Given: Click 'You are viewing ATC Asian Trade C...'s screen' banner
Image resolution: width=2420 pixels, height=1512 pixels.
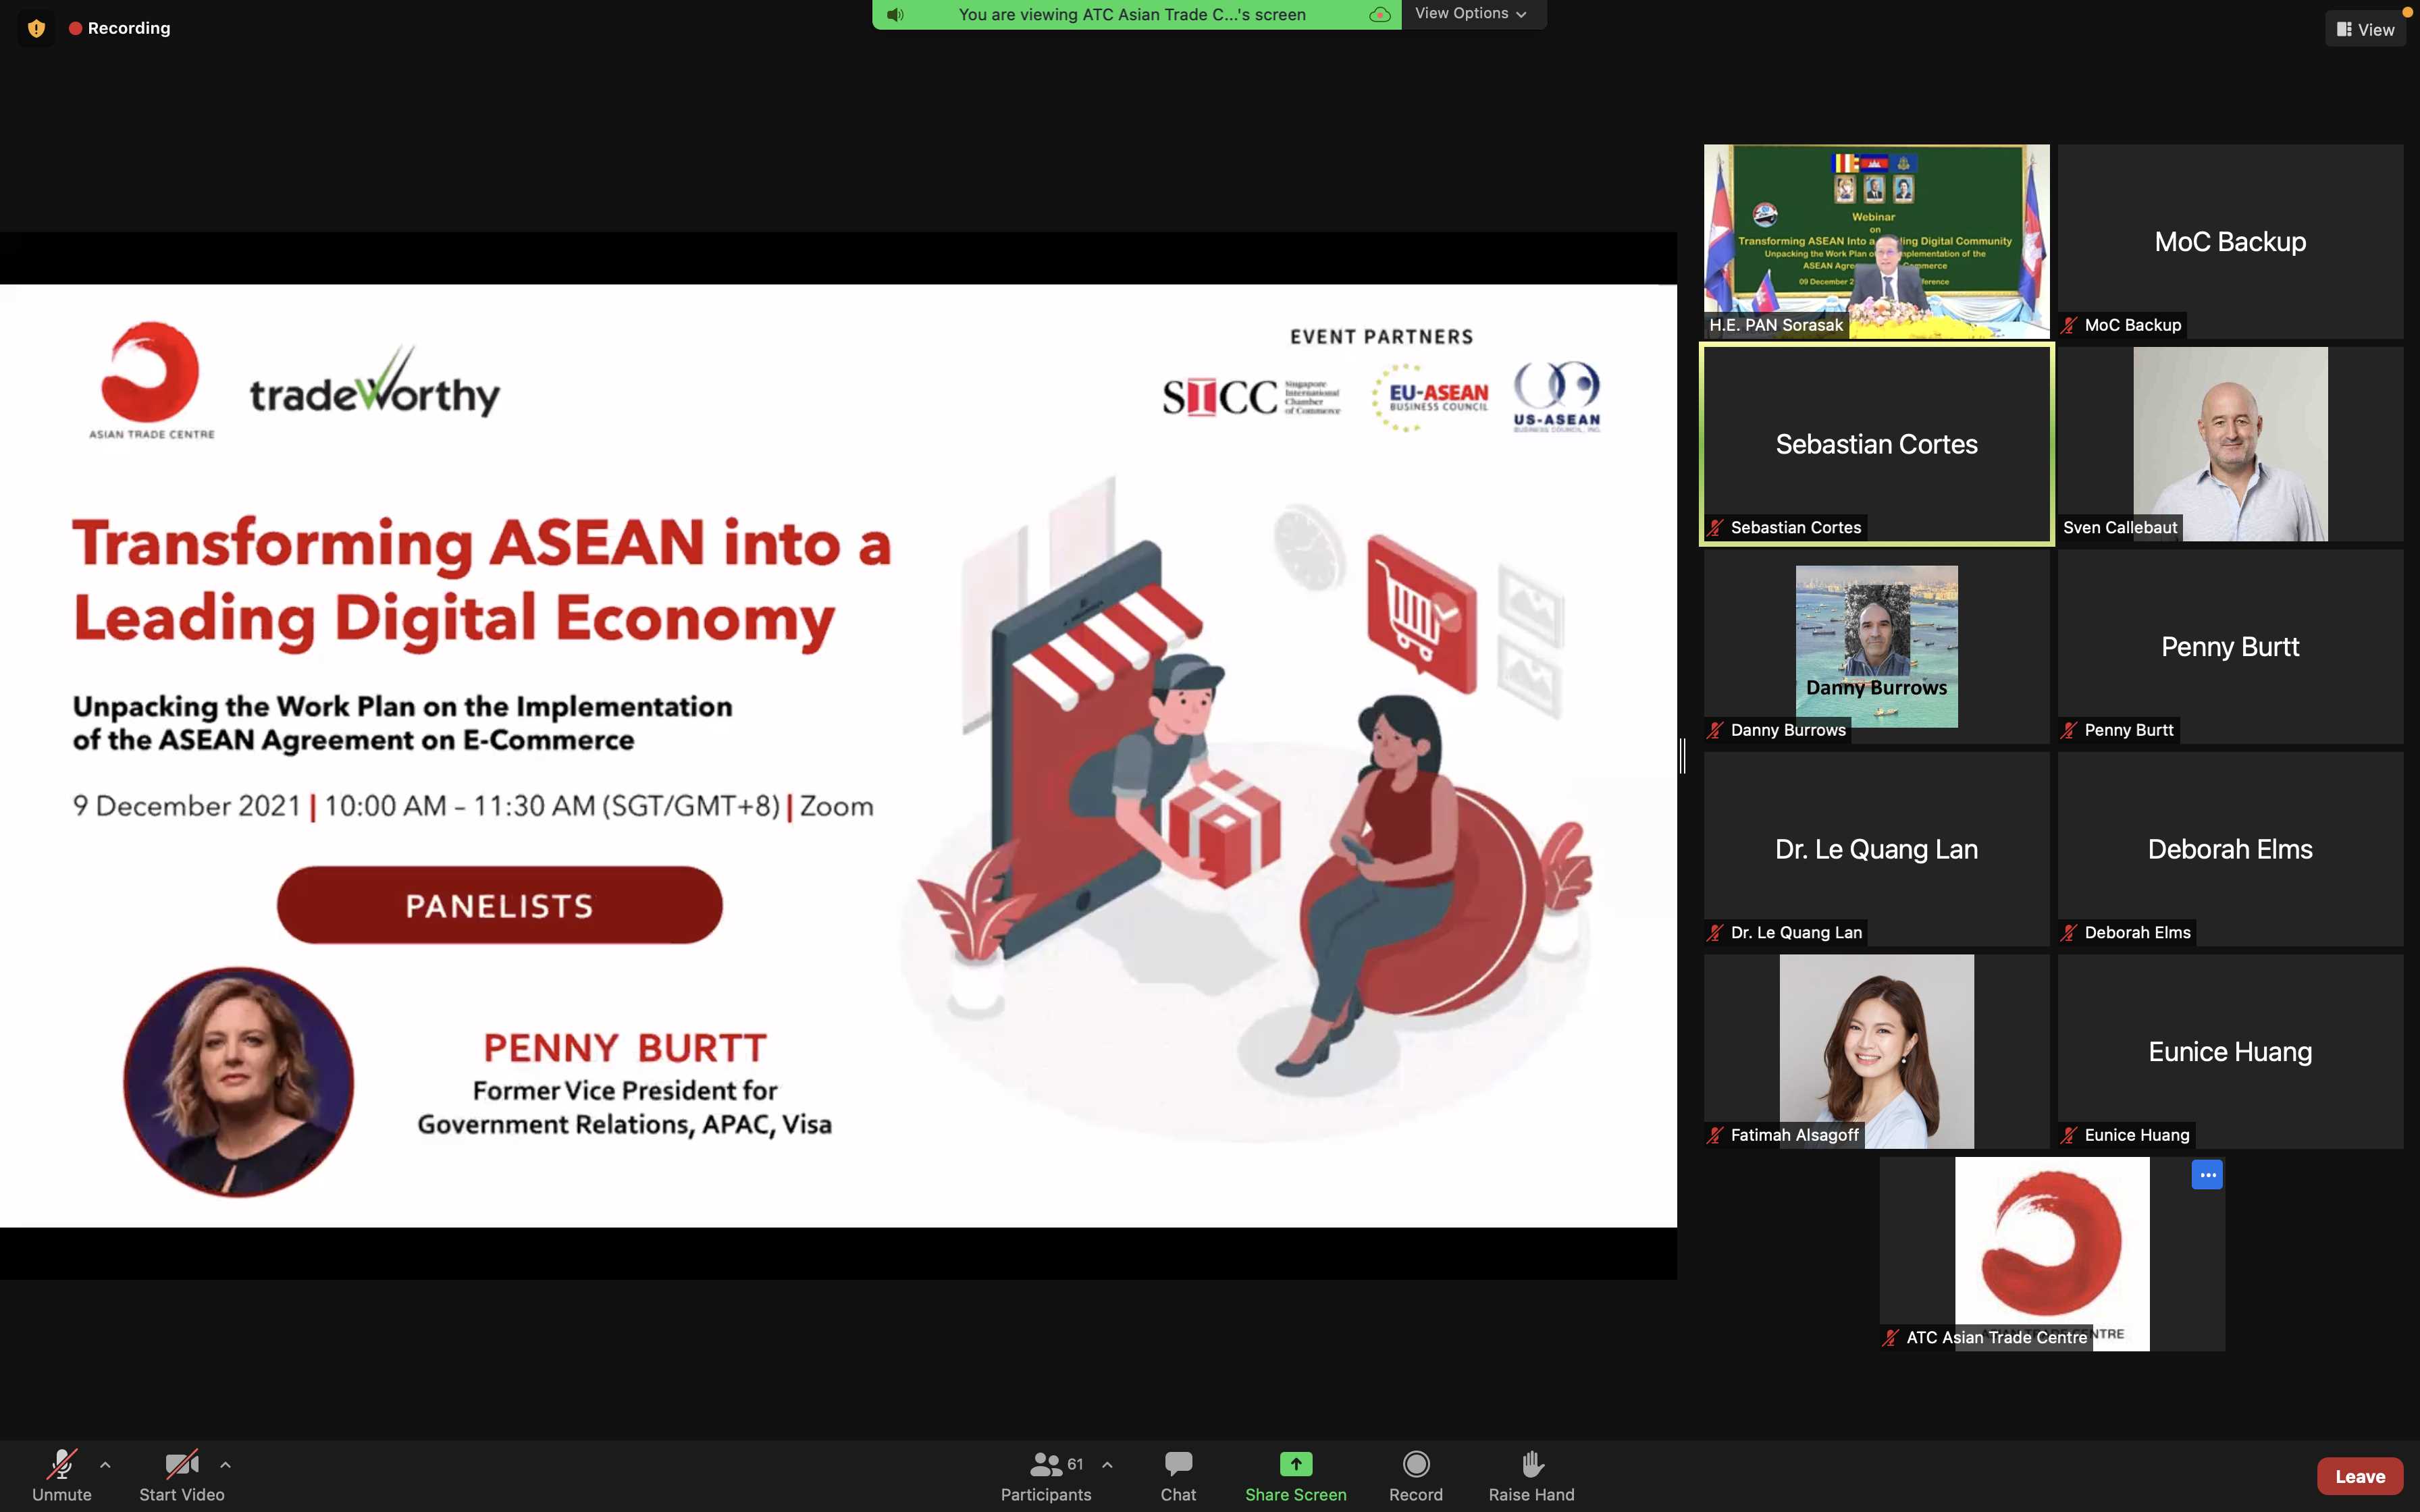Looking at the screenshot, I should coord(1132,14).
